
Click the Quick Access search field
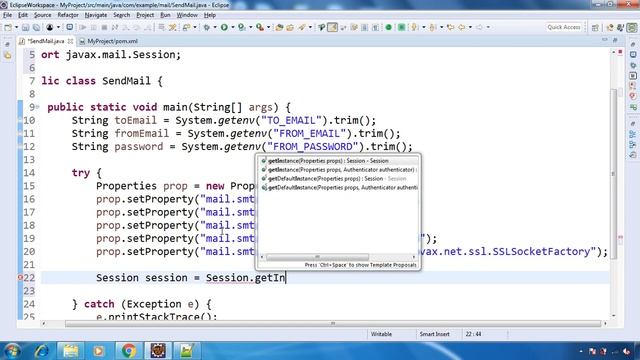tap(564, 27)
